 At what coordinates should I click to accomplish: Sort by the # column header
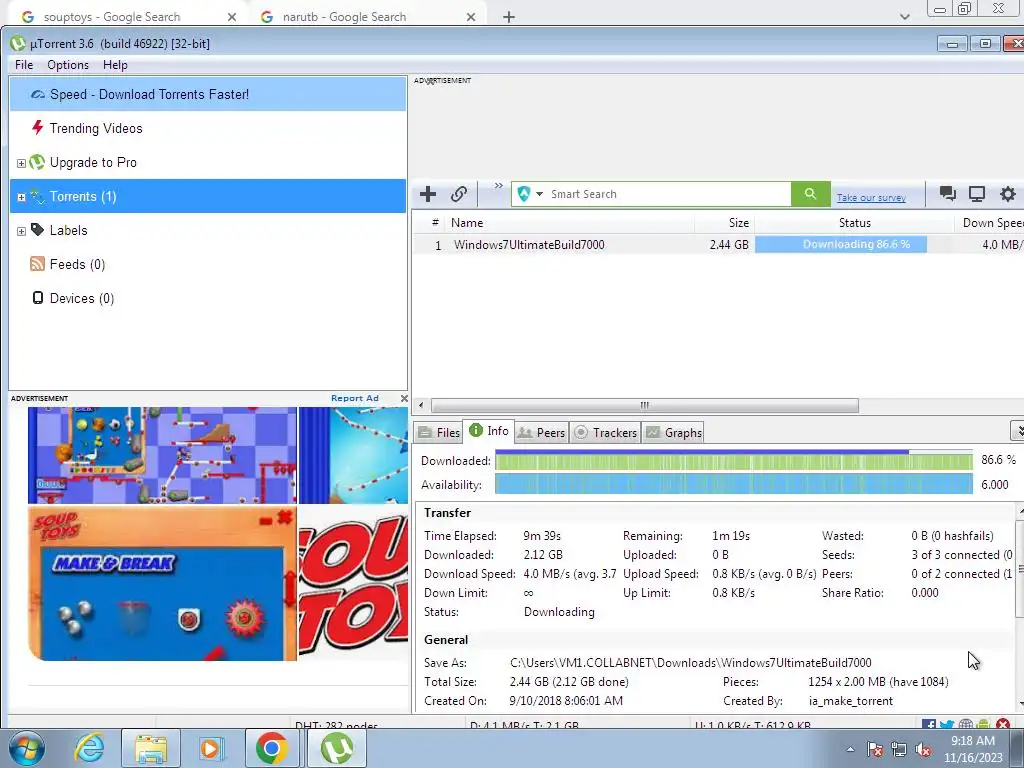click(435, 223)
